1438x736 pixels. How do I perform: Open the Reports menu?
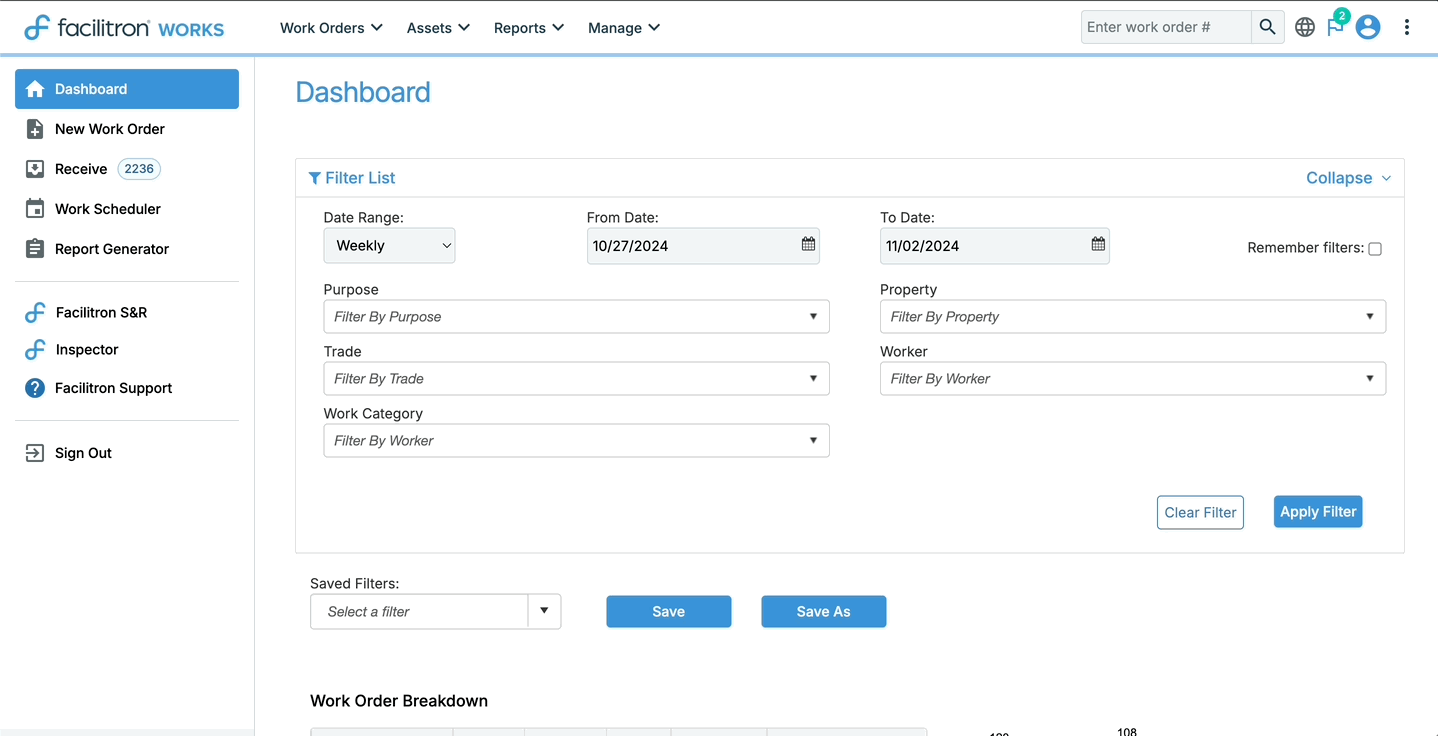529,28
